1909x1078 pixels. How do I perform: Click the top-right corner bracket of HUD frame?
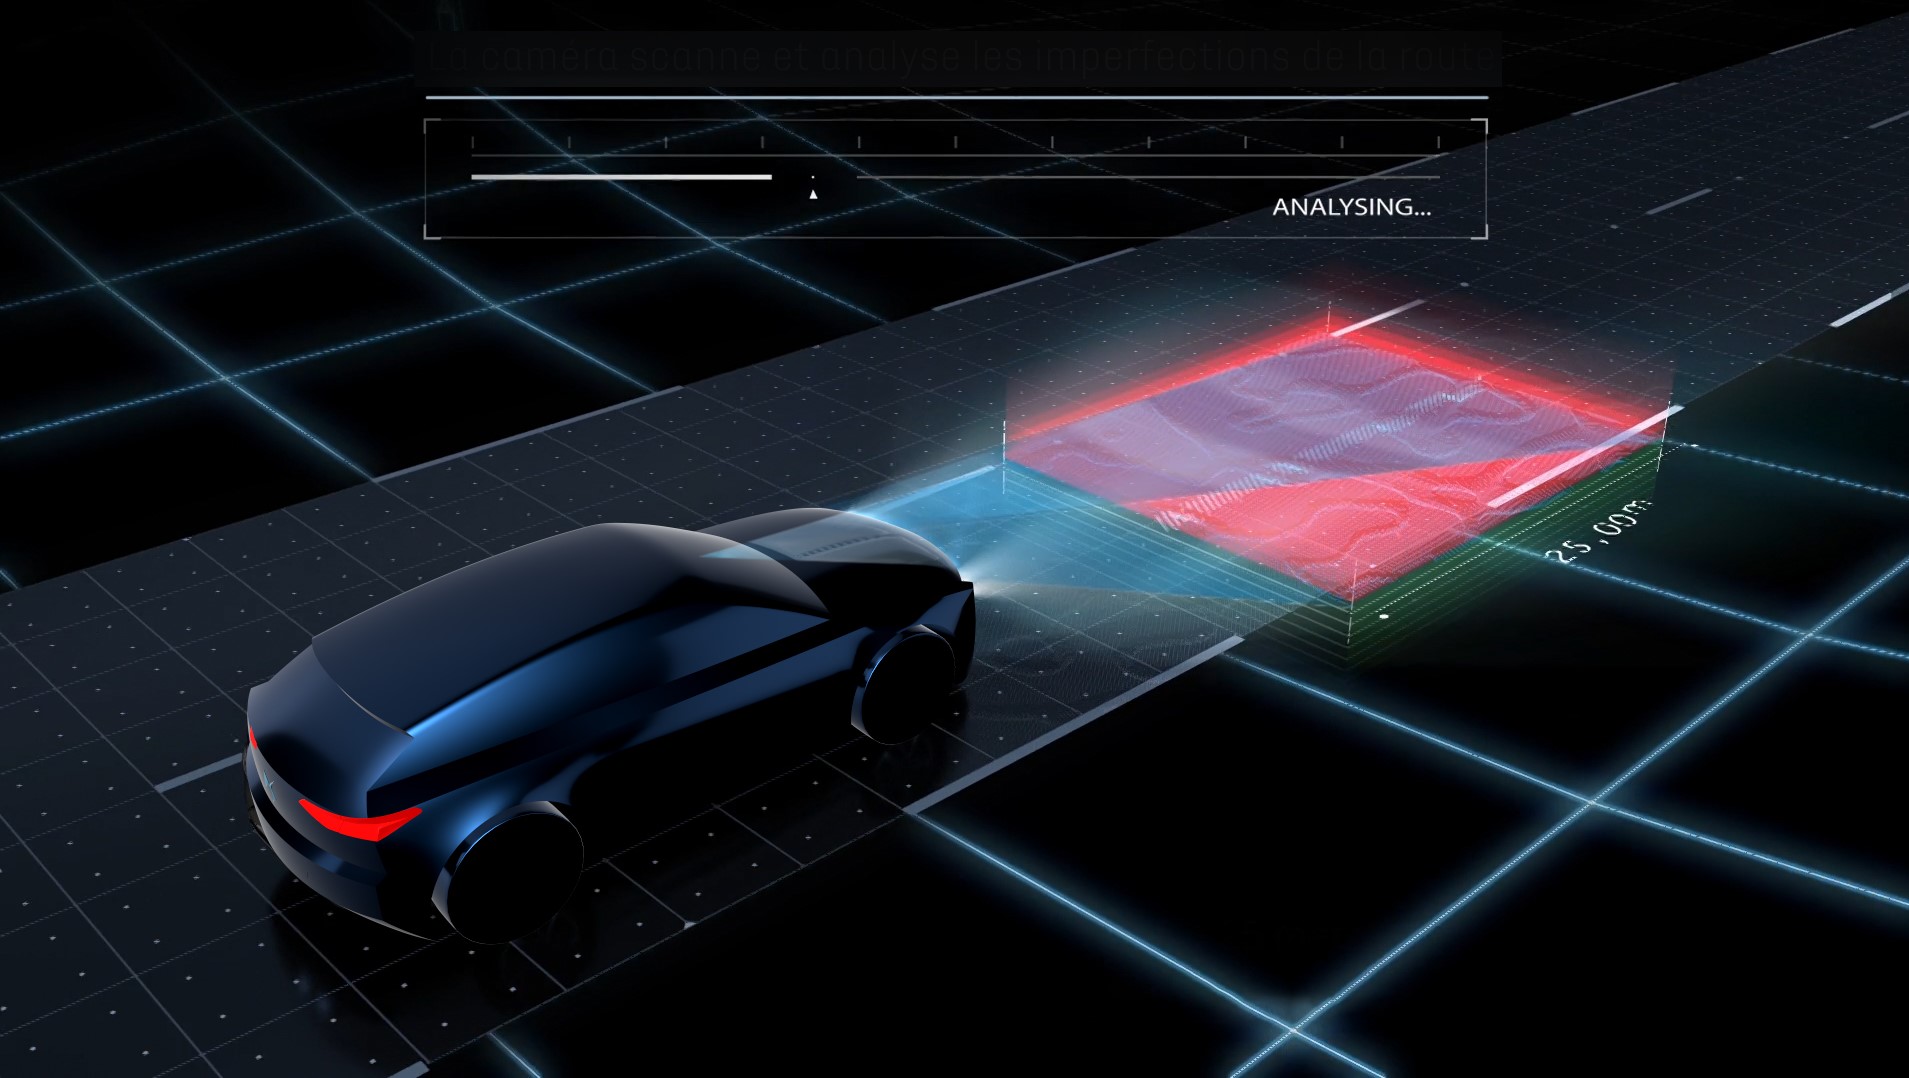(1484, 123)
